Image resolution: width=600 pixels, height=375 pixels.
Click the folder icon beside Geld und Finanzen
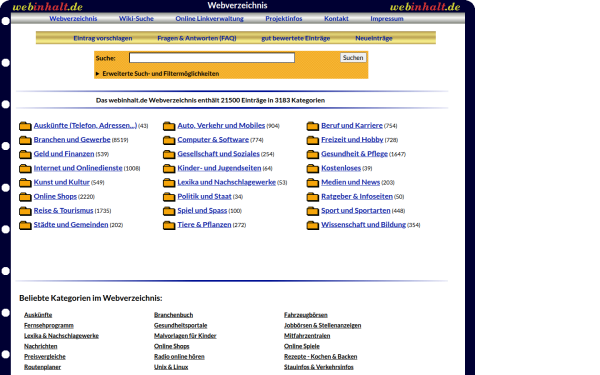[x=25, y=154]
